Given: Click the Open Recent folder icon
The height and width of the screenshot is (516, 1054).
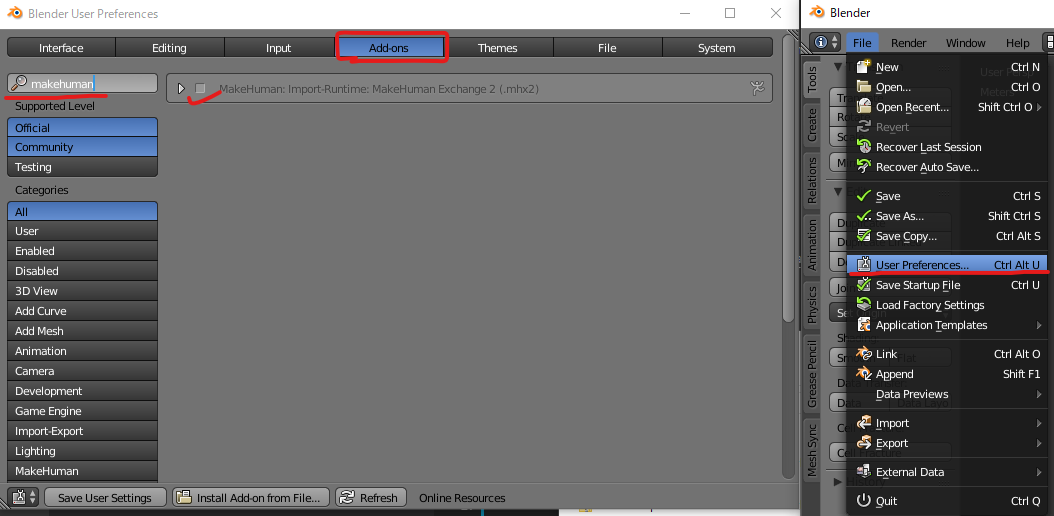Looking at the screenshot, I should pyautogui.click(x=864, y=107).
